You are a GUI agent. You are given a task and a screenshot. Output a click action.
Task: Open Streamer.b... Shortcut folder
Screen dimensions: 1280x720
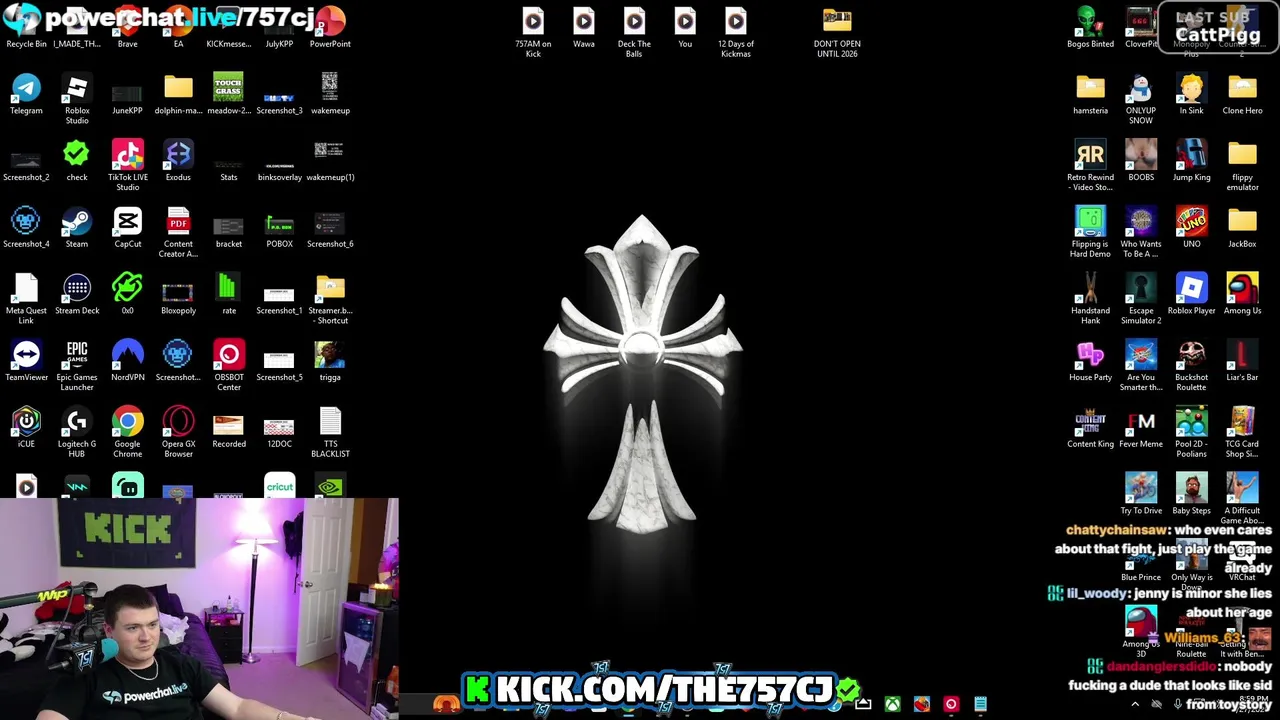pyautogui.click(x=330, y=300)
